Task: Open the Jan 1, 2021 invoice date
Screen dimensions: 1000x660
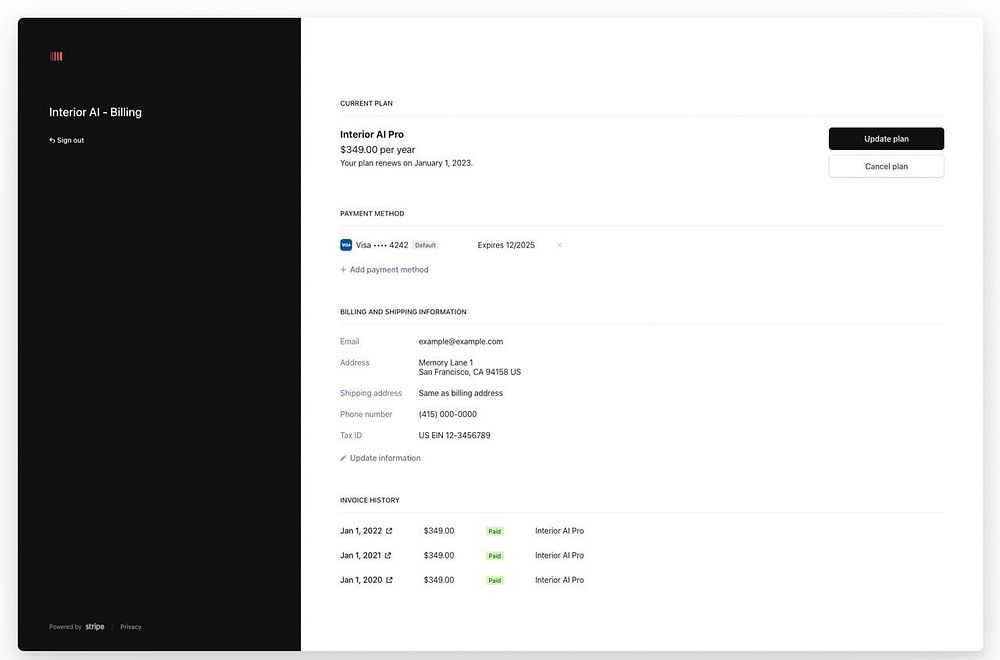Action: (360, 555)
